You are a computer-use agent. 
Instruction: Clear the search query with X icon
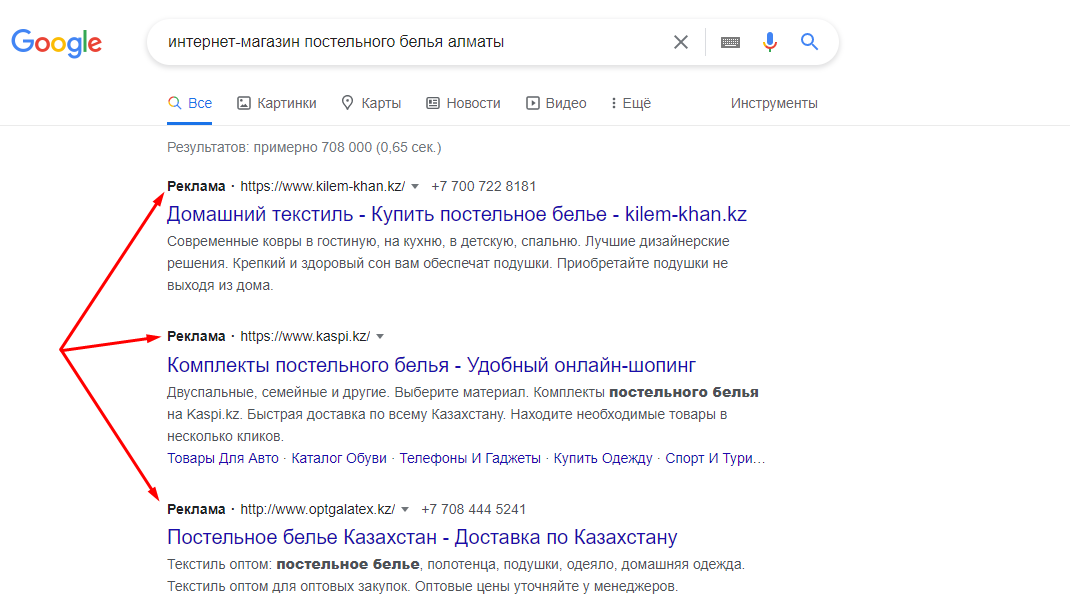point(680,42)
